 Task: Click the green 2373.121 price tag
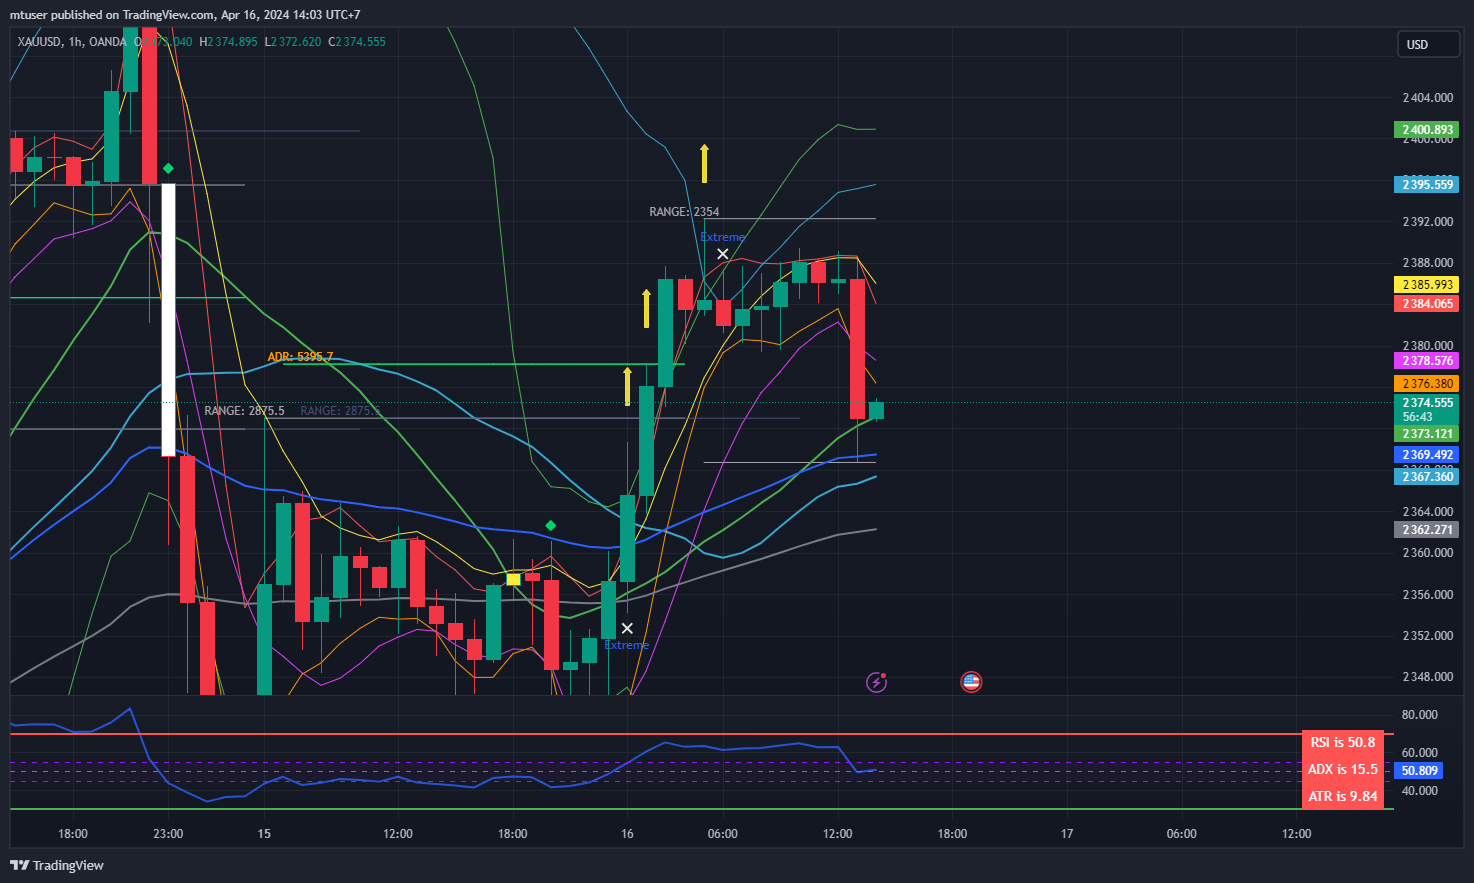click(x=1426, y=434)
